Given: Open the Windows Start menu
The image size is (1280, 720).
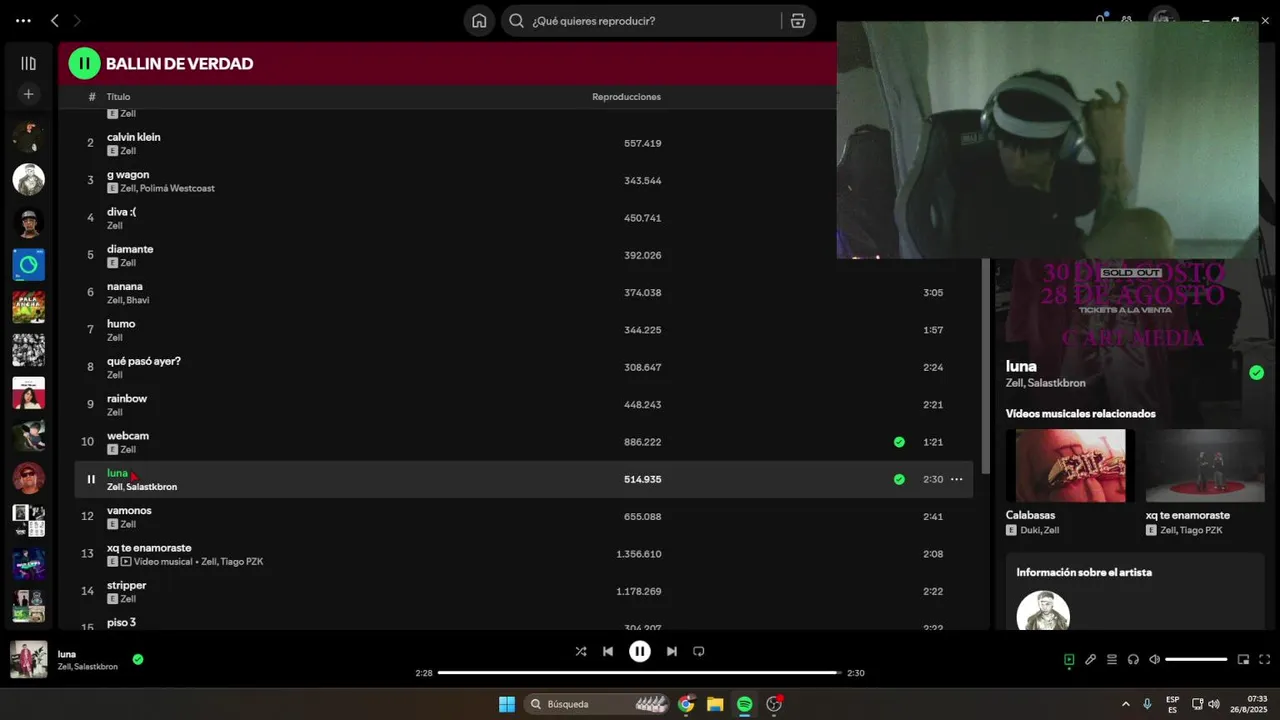Looking at the screenshot, I should coord(507,704).
